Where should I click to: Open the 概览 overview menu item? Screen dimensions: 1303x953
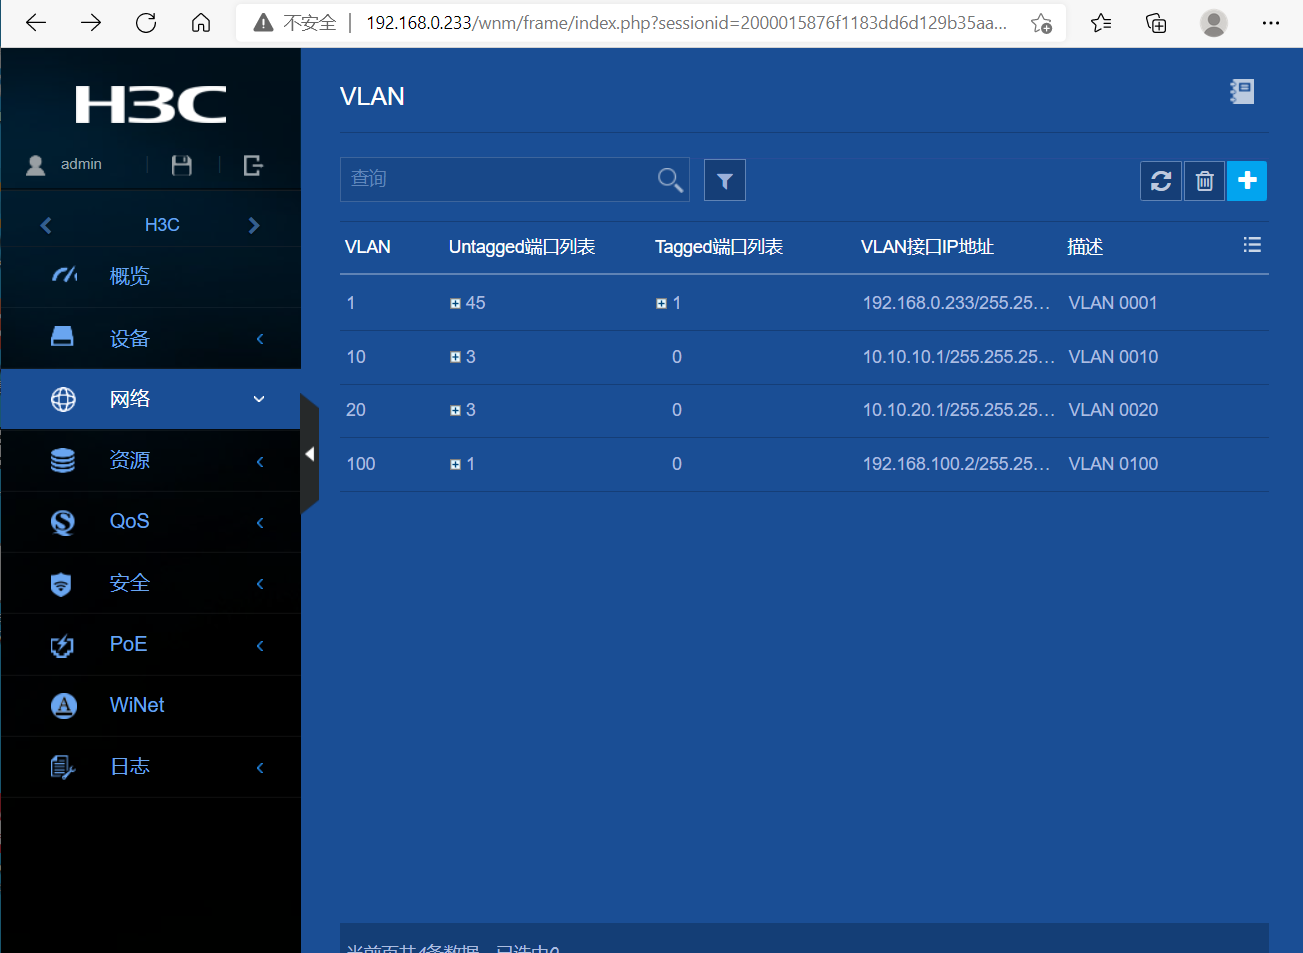tap(130, 276)
